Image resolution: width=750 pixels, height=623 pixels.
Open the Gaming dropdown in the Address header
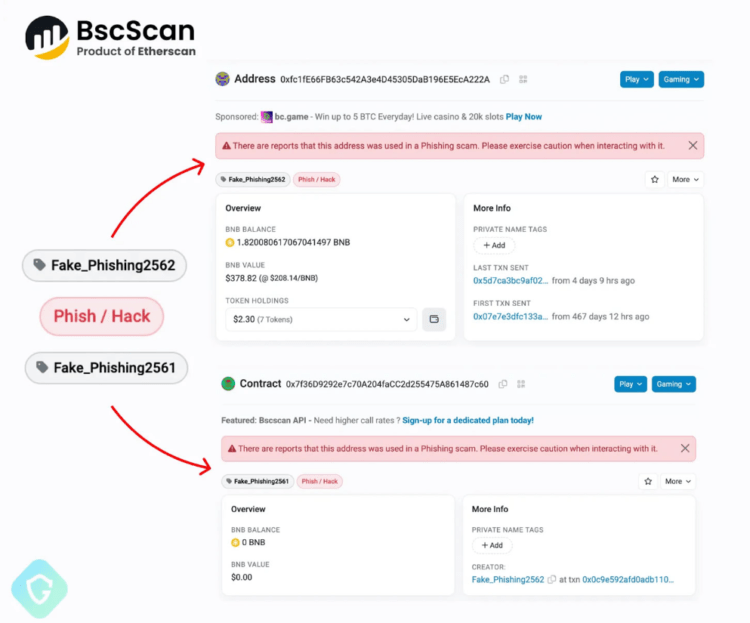tap(681, 79)
